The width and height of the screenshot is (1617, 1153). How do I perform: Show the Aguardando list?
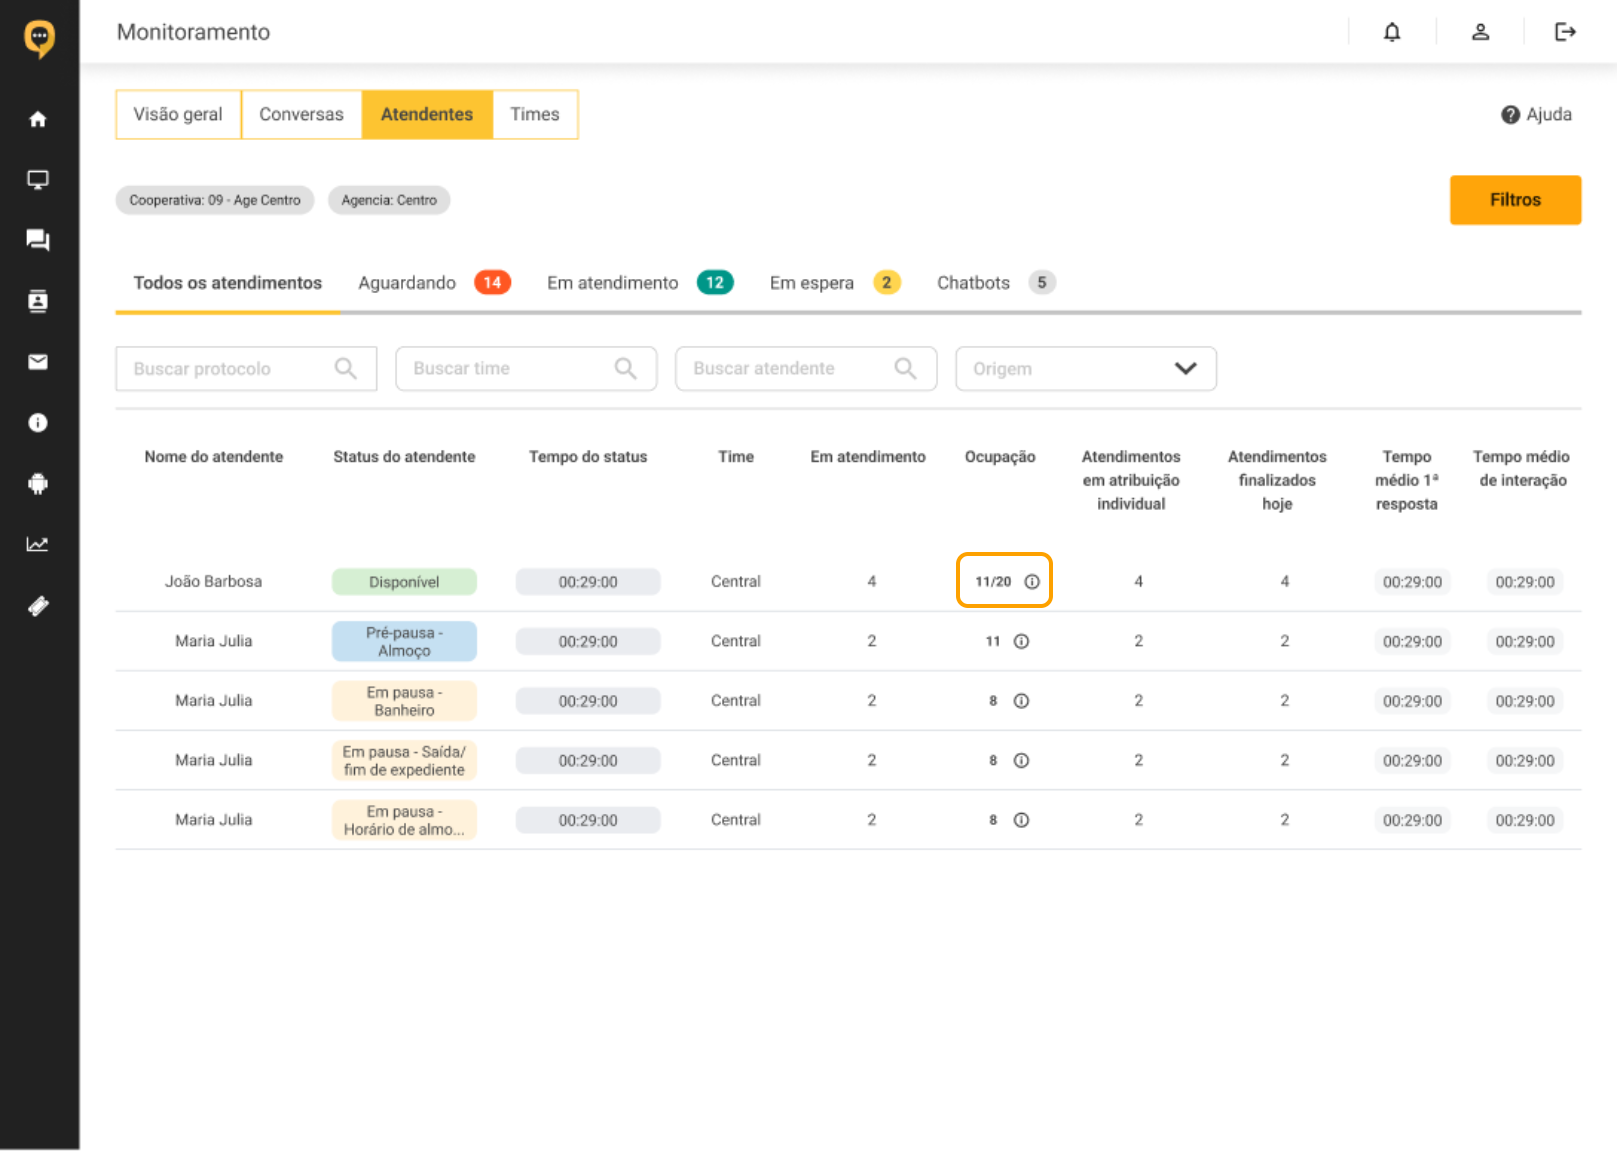[435, 283]
